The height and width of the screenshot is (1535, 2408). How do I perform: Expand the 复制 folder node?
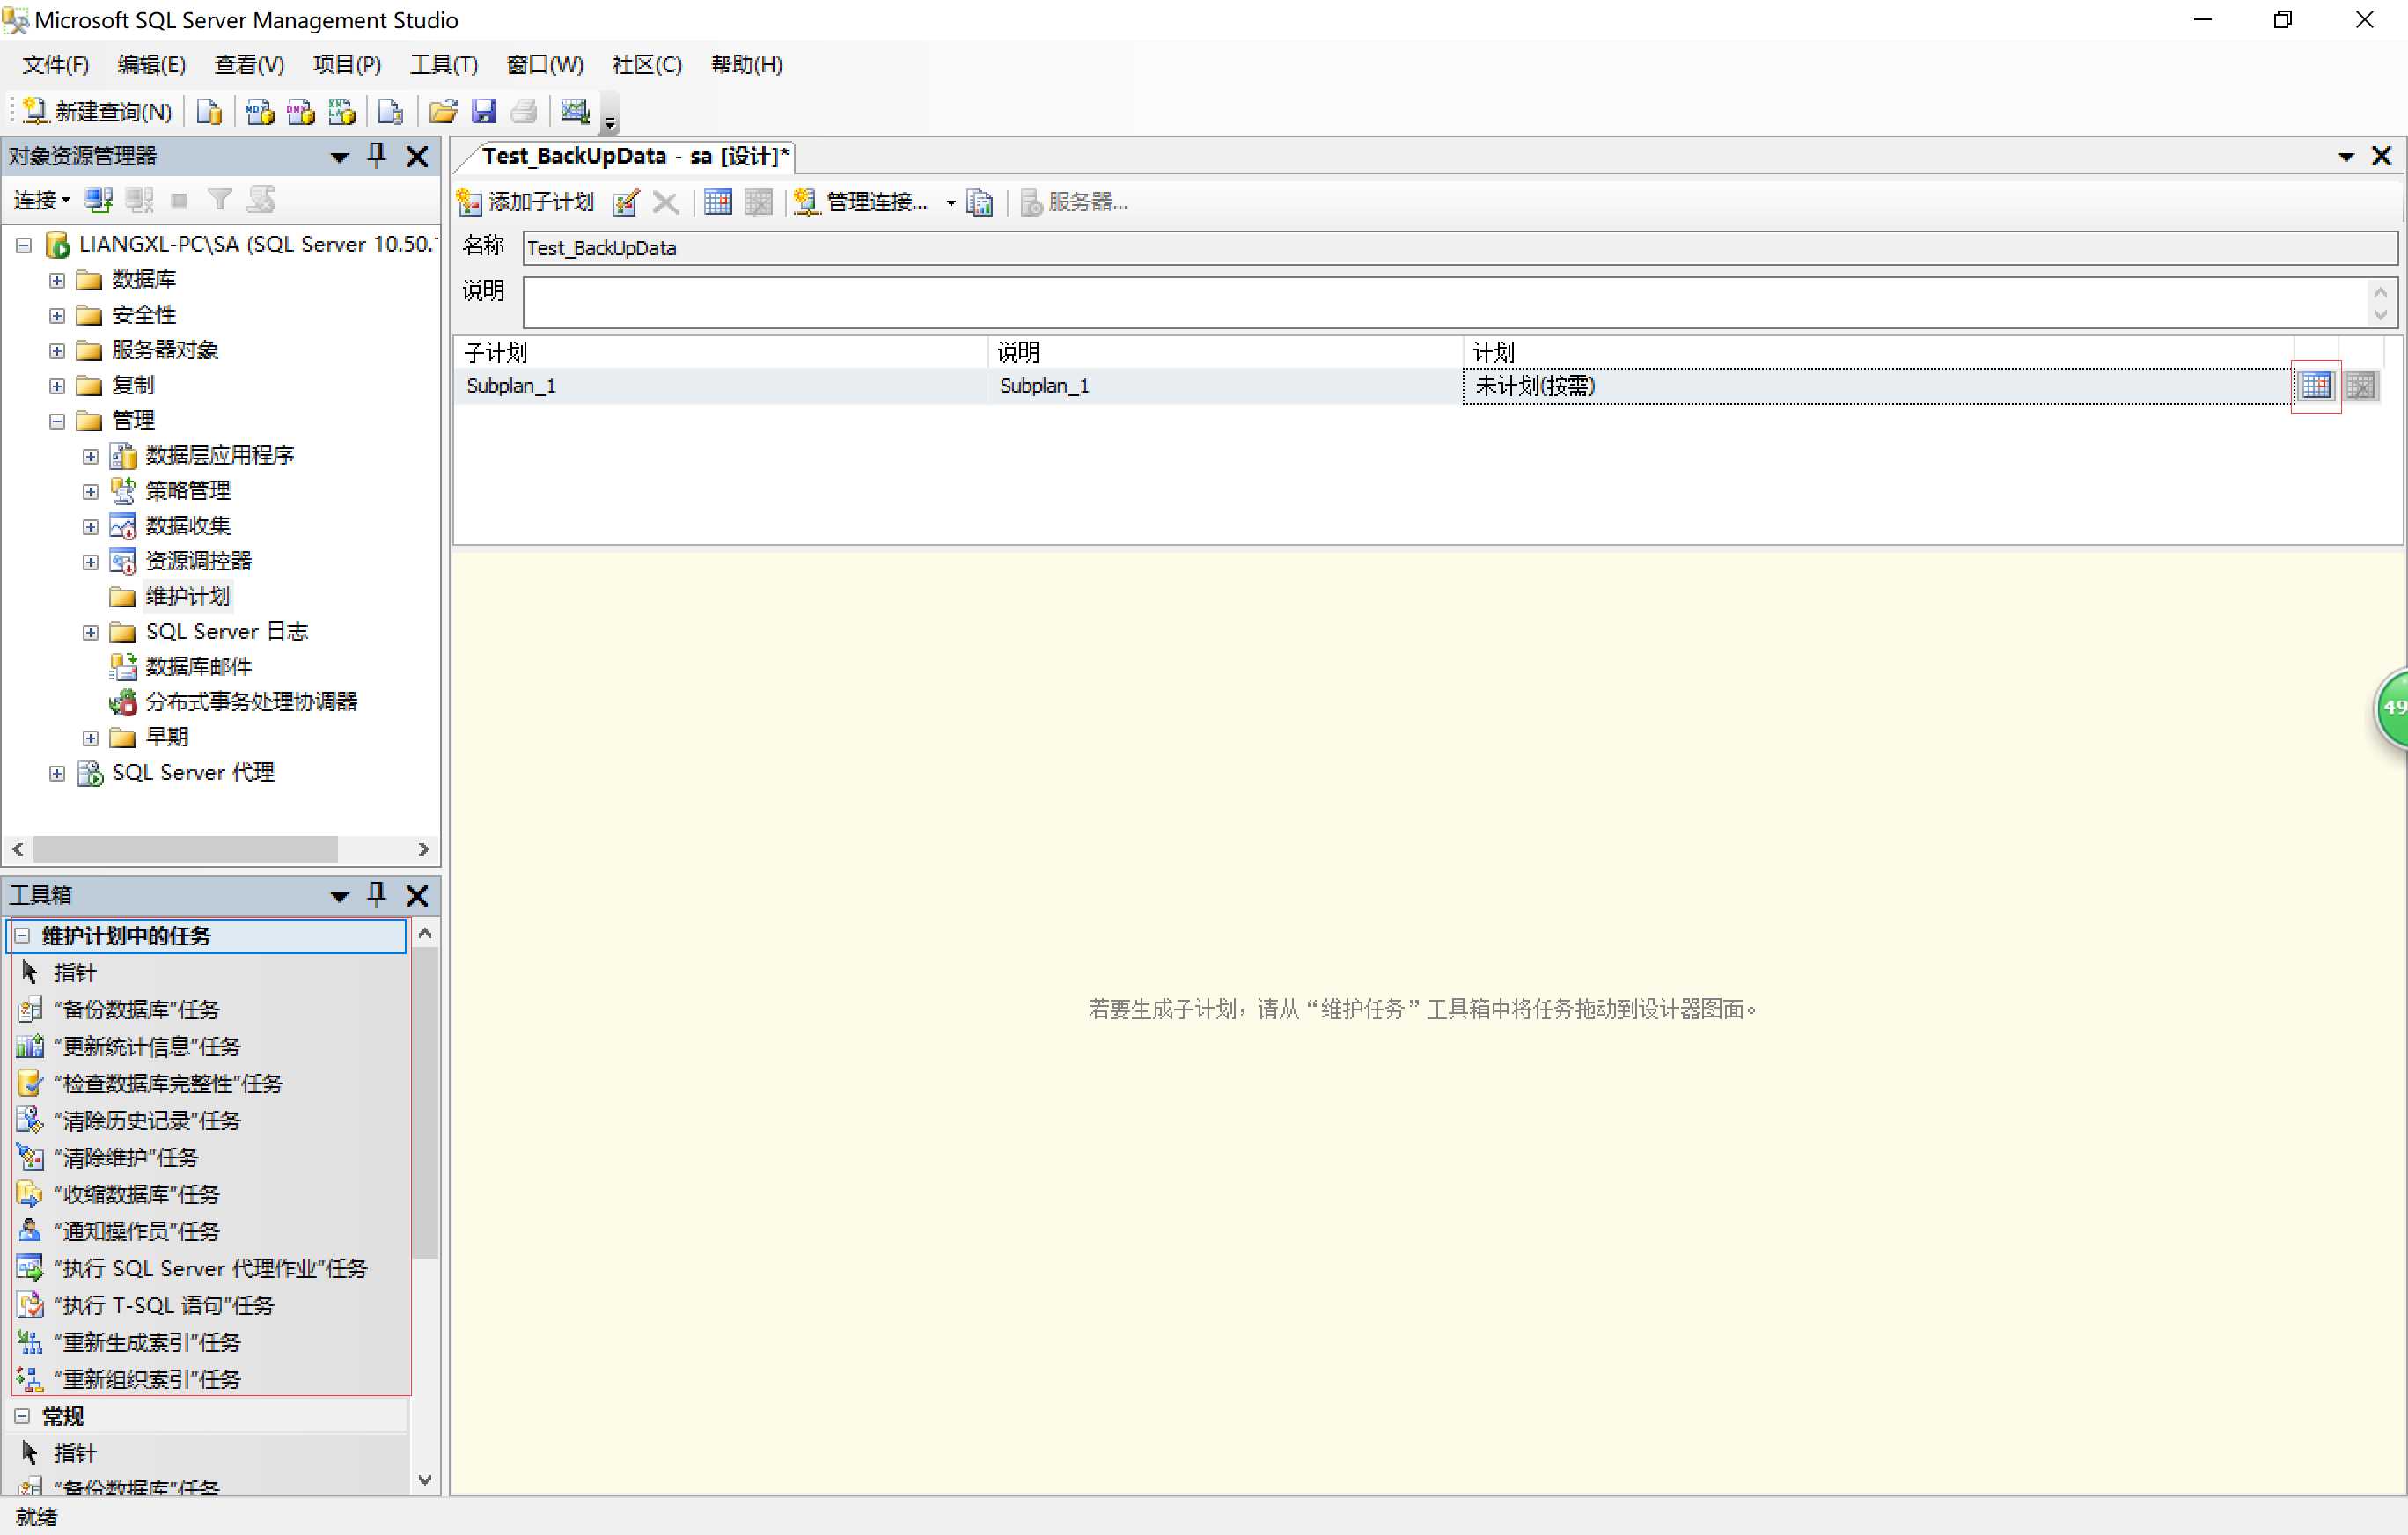pyautogui.click(x=57, y=386)
